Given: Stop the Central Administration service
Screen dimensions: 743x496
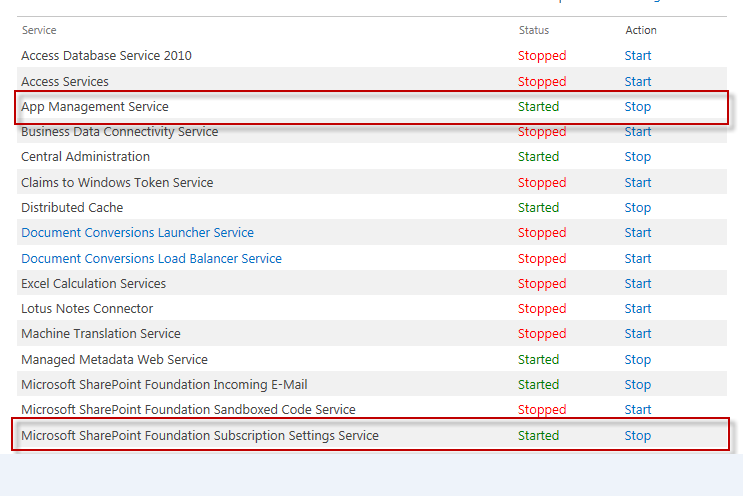Looking at the screenshot, I should [638, 157].
